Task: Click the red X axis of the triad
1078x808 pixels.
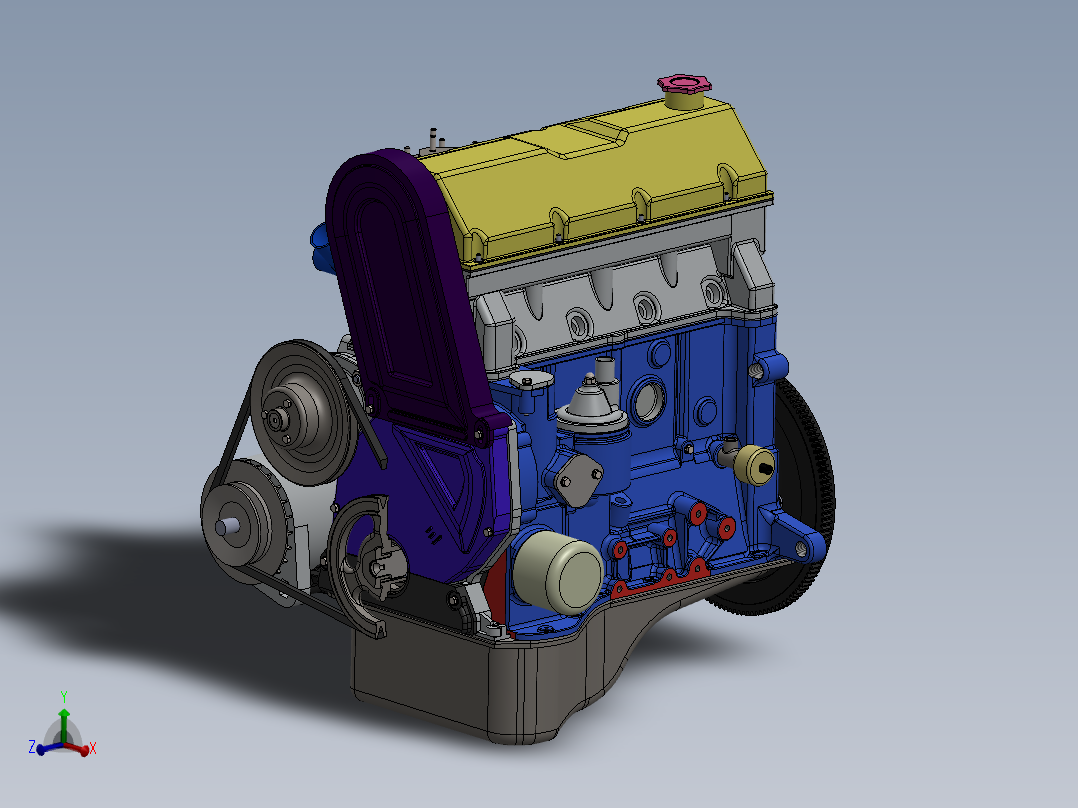Action: coord(80,746)
